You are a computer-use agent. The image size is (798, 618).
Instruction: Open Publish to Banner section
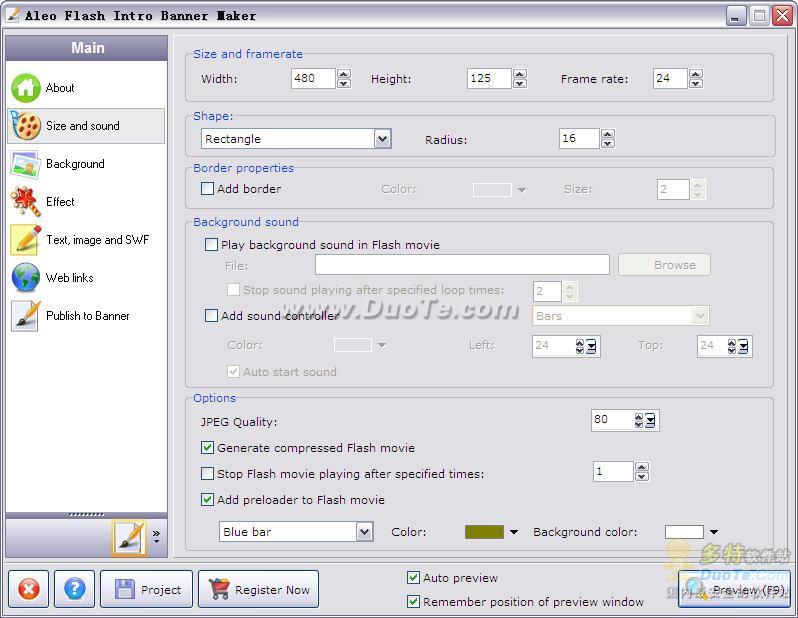click(88, 316)
